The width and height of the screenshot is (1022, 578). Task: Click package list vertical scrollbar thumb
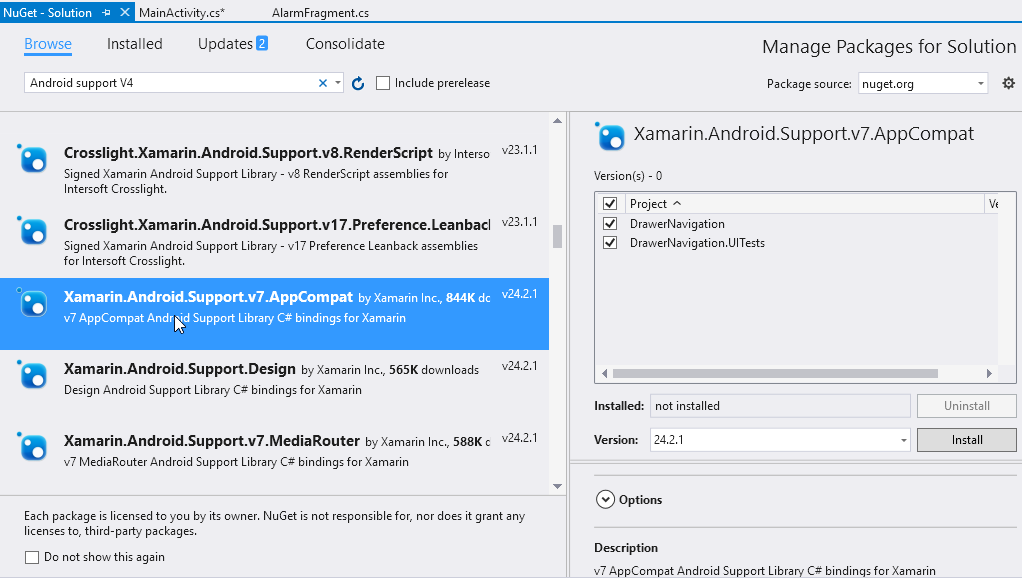pos(557,237)
